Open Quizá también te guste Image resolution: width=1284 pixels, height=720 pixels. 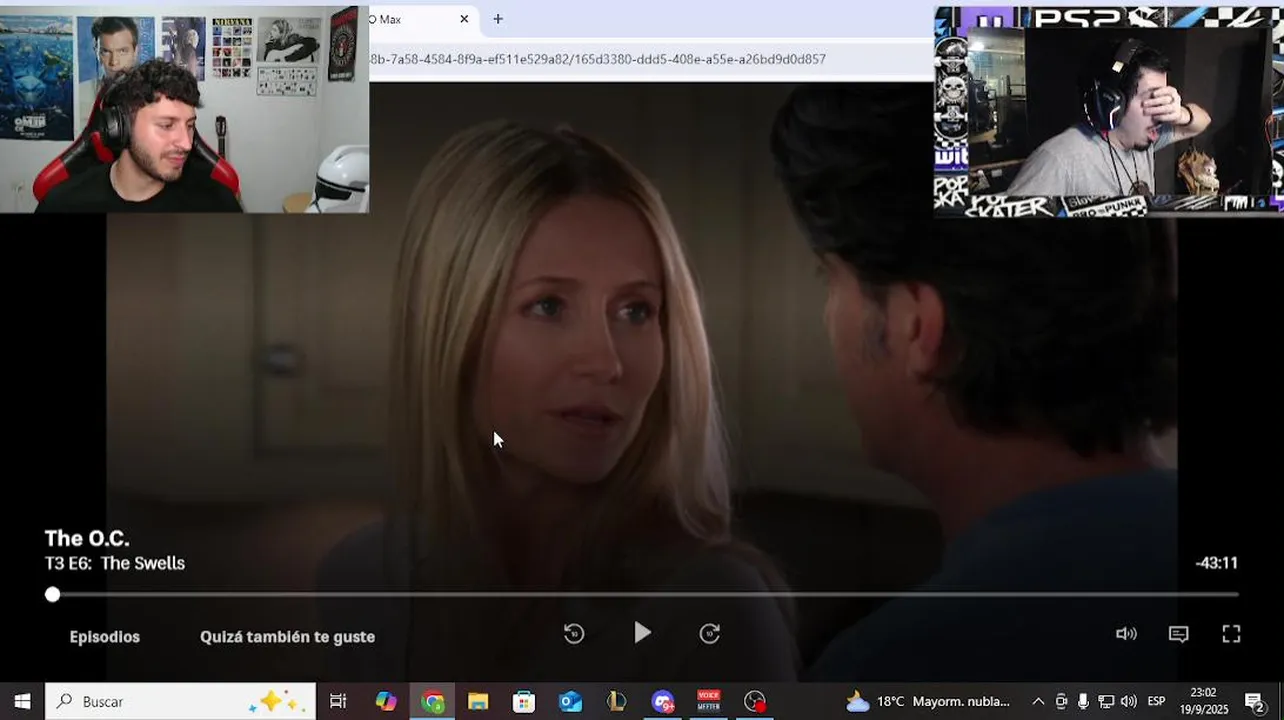point(287,637)
